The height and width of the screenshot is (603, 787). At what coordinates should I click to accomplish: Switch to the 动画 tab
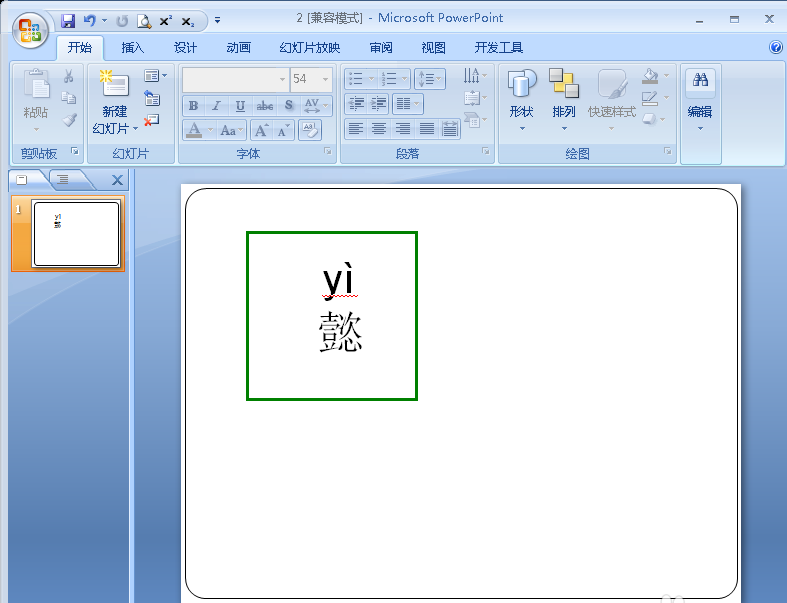pos(238,48)
